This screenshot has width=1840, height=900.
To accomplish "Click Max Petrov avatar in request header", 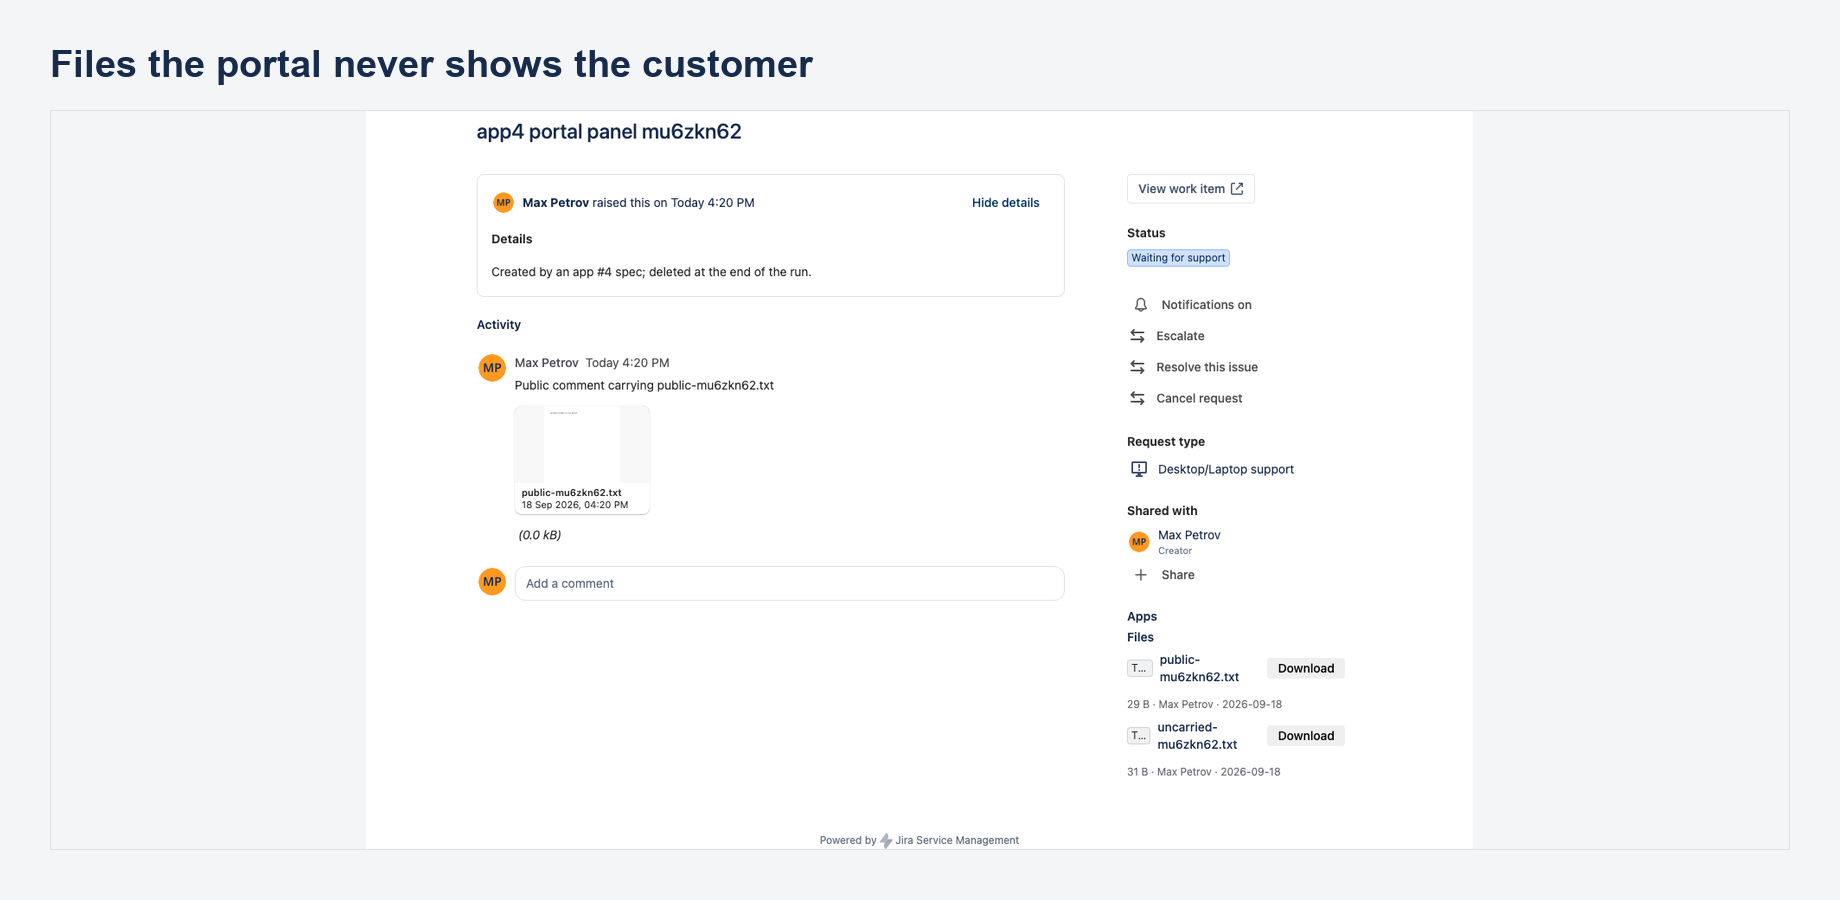I will pos(503,203).
